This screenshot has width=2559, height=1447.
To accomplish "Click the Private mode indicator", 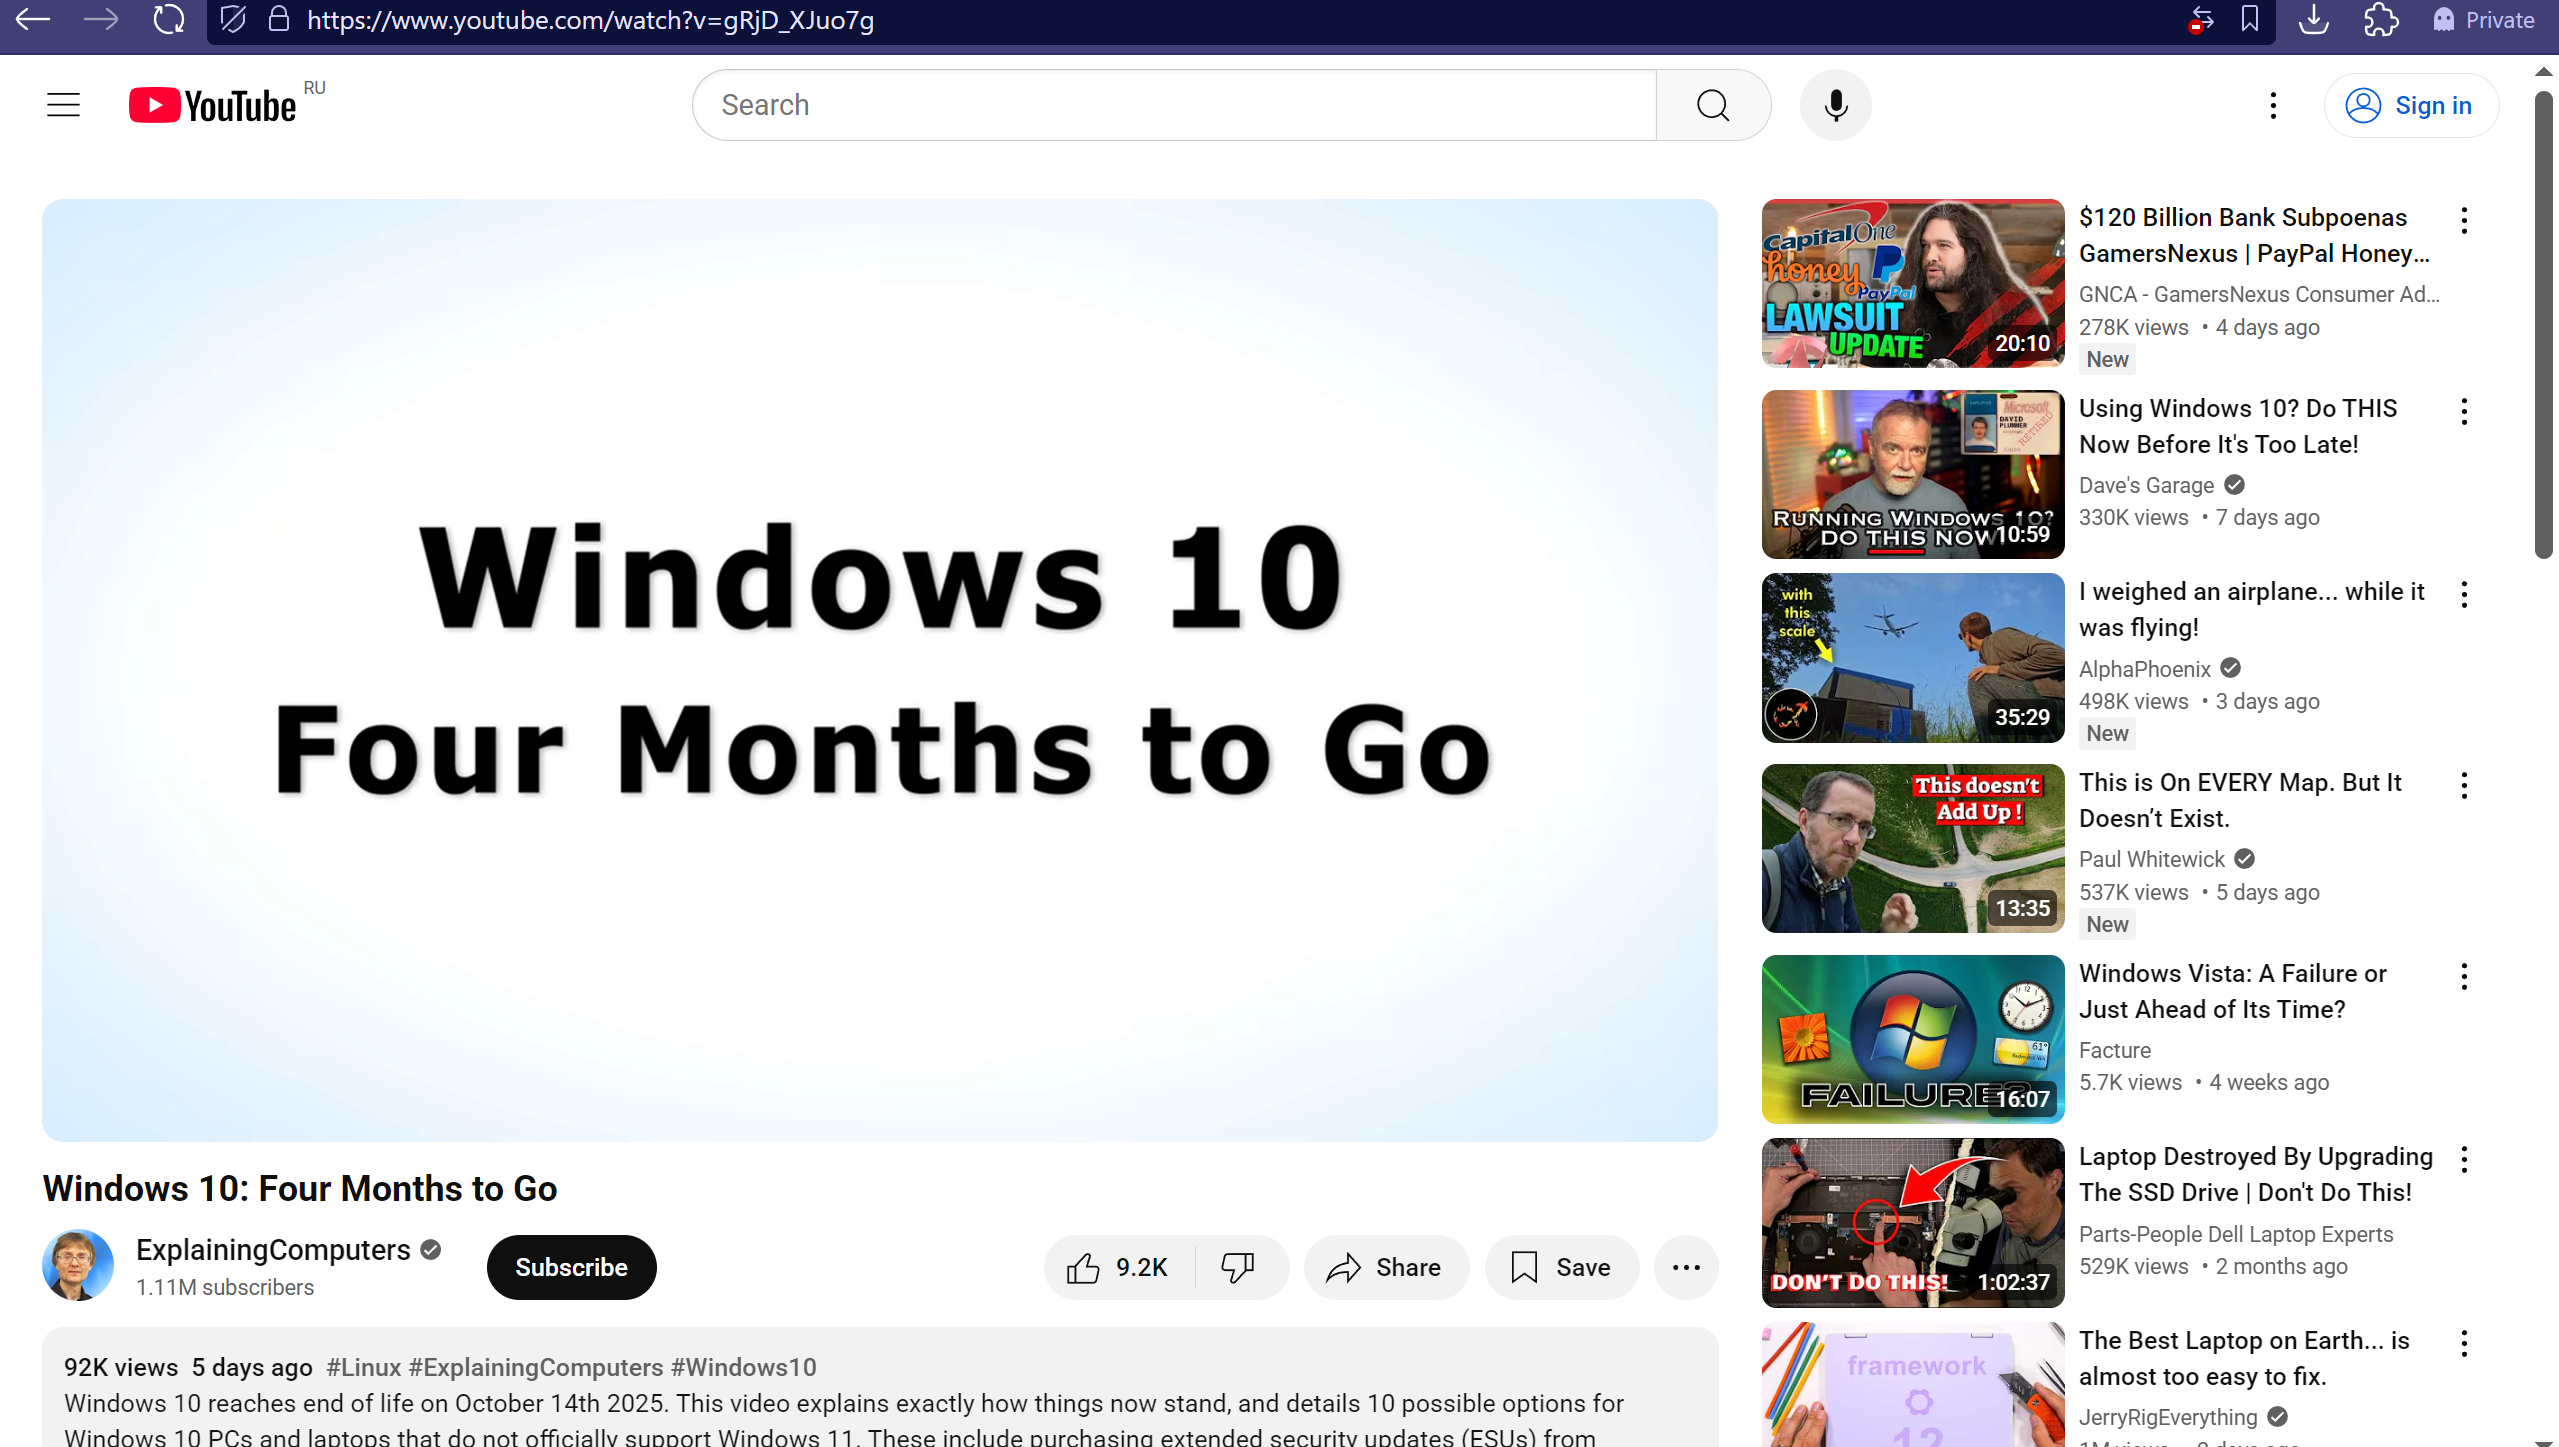I will 2485,20.
